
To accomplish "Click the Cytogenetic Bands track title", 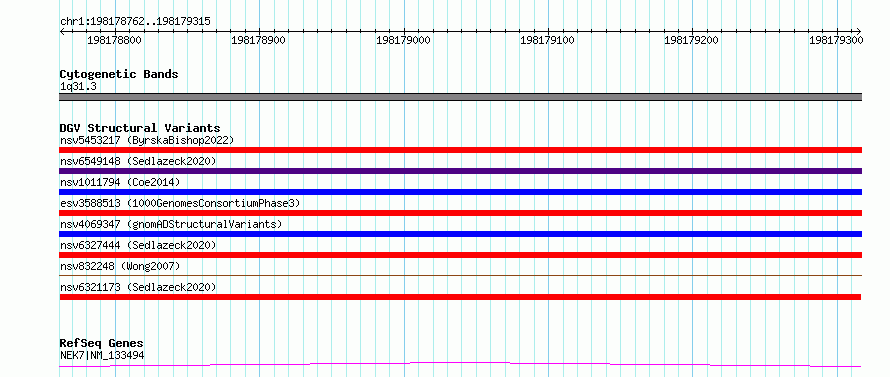I will tap(119, 74).
